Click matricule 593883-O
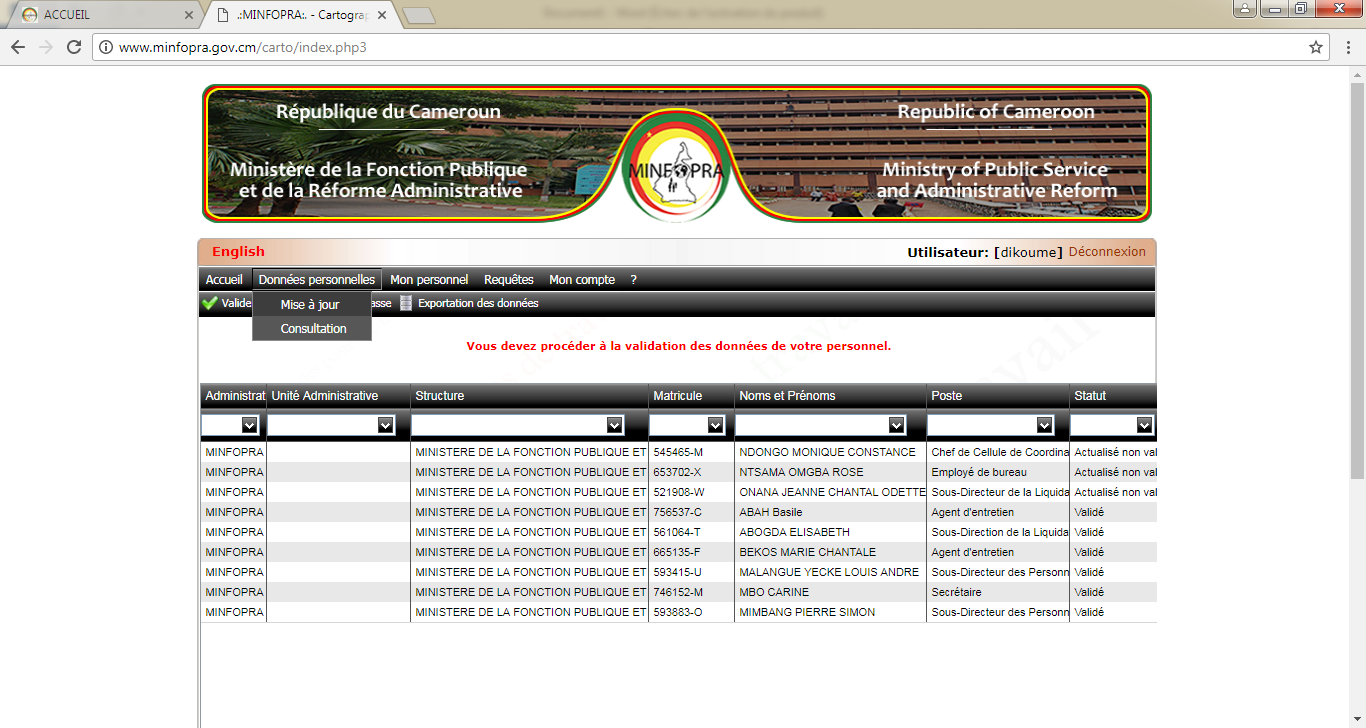 [678, 612]
